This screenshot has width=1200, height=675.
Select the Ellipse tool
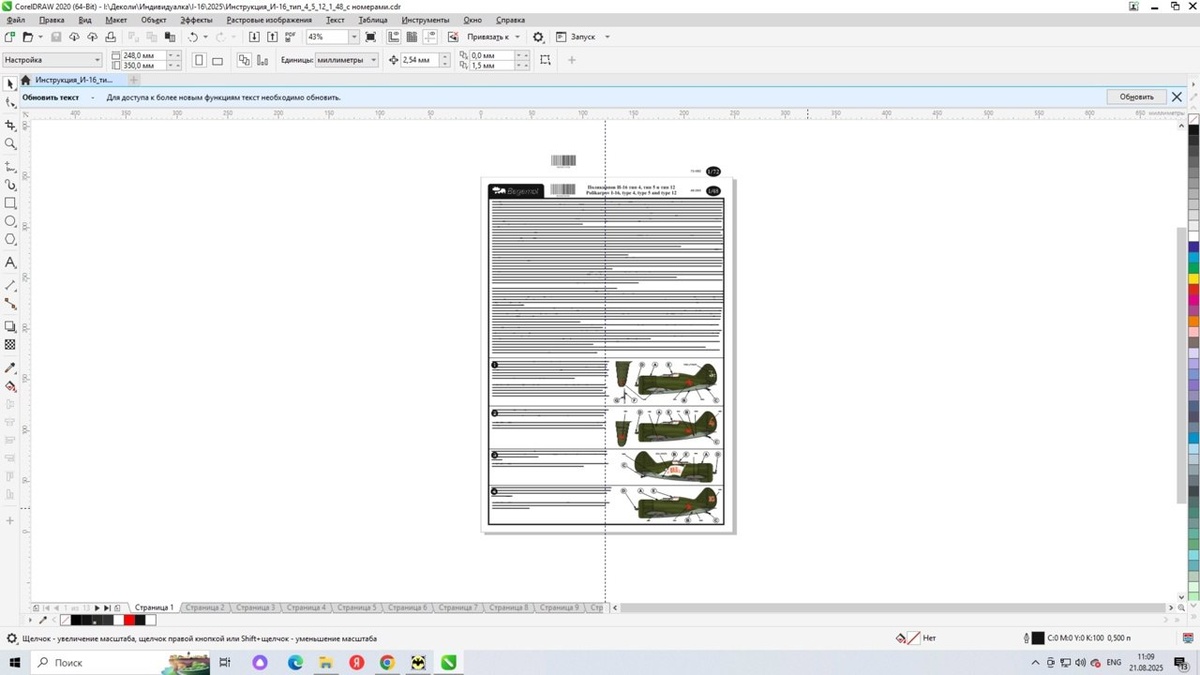coord(10,221)
